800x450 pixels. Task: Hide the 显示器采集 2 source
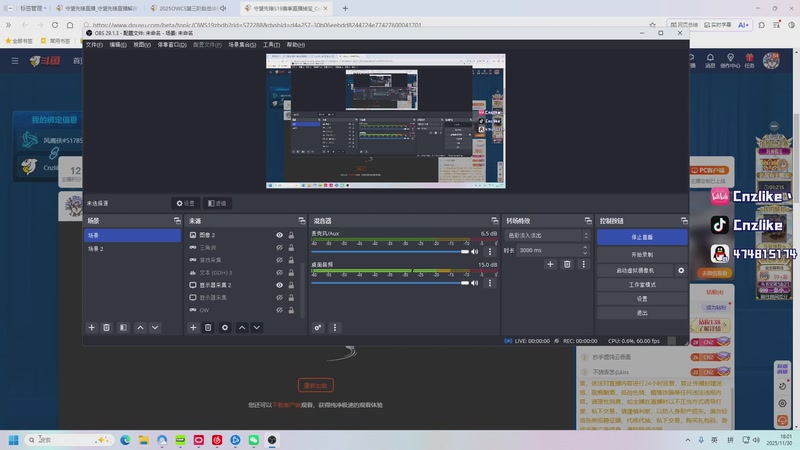280,285
